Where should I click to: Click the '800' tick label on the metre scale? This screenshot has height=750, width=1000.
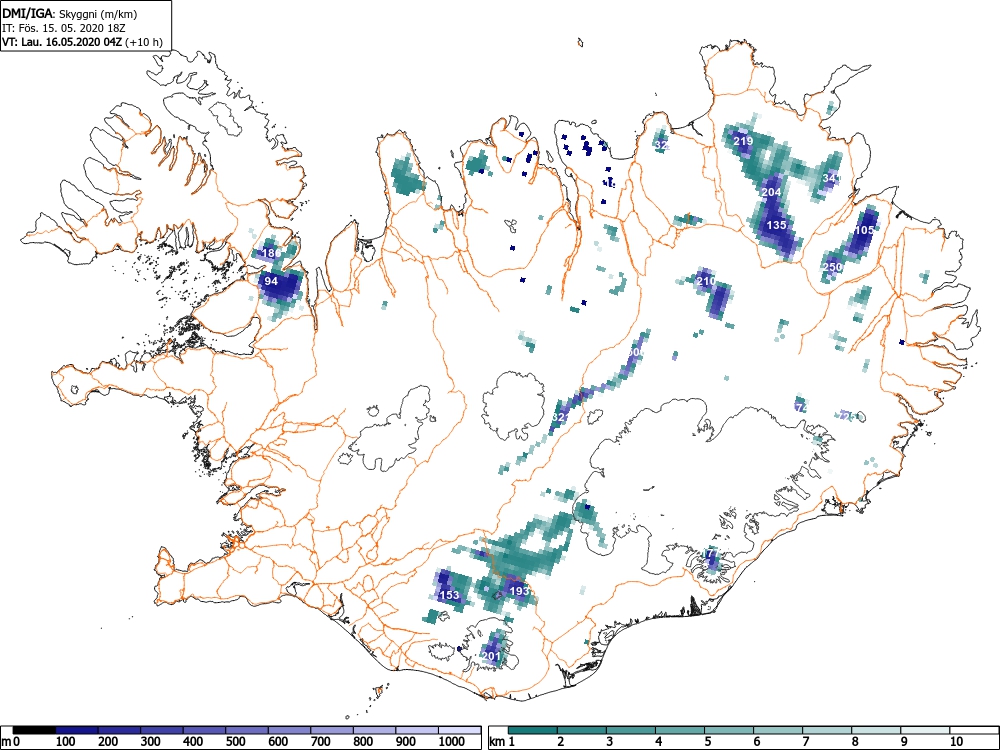363,742
